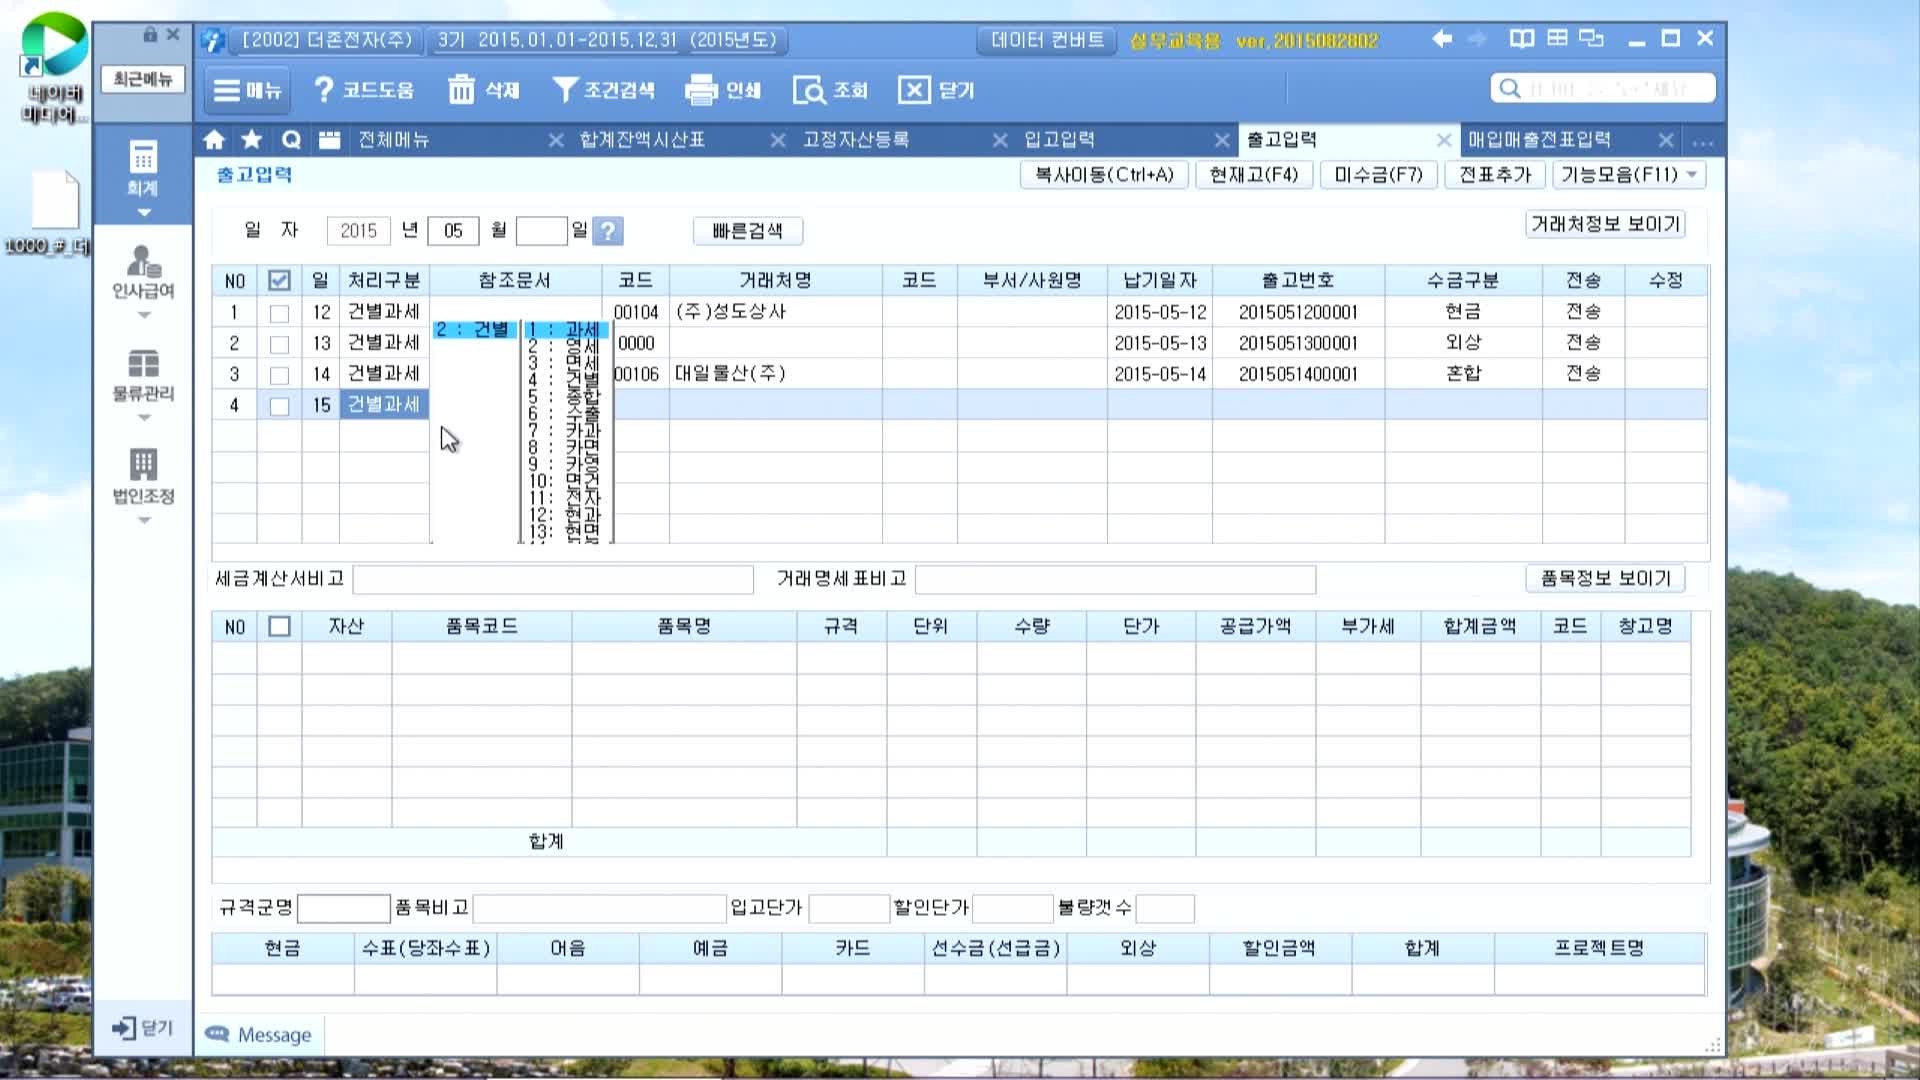The image size is (1920, 1080).
Task: Click 현재고(F4) button
Action: point(1254,175)
